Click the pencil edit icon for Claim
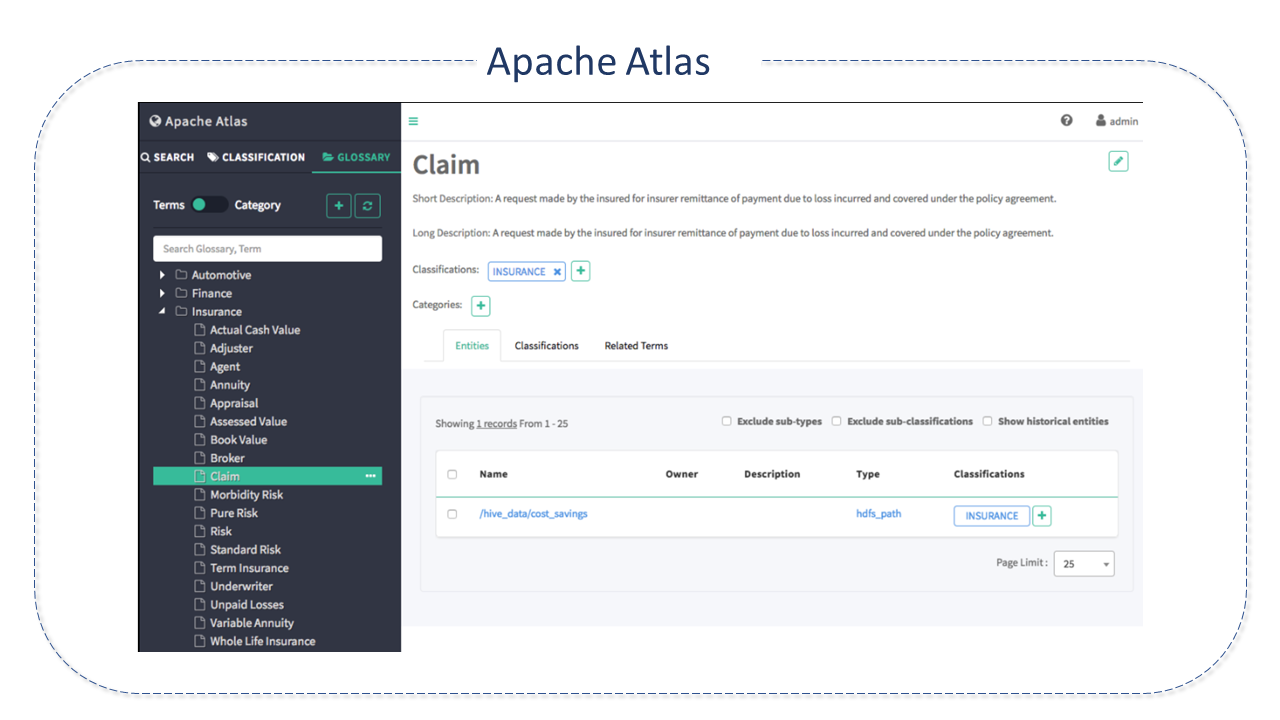 pyautogui.click(x=1118, y=161)
